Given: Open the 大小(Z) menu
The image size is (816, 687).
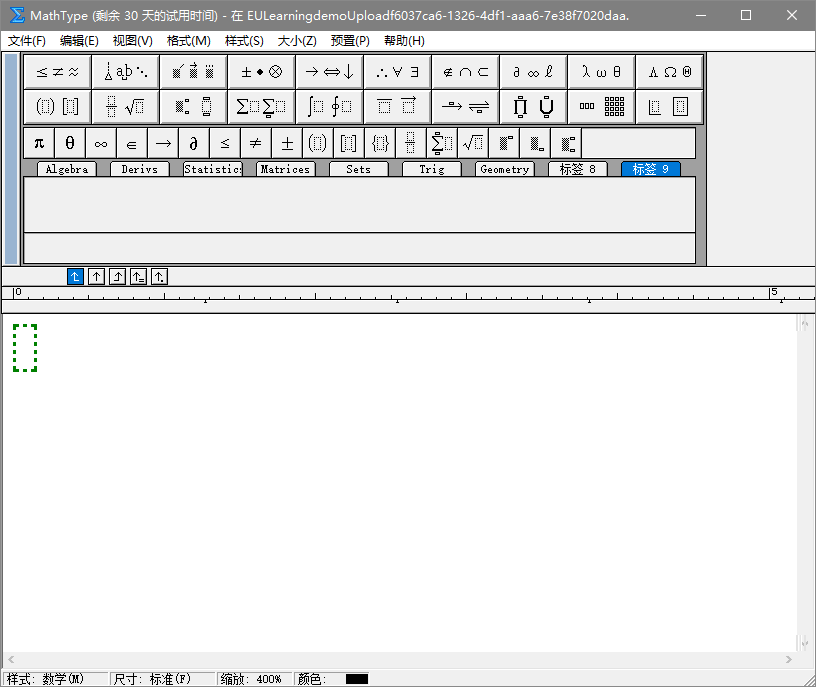Looking at the screenshot, I should tap(297, 41).
